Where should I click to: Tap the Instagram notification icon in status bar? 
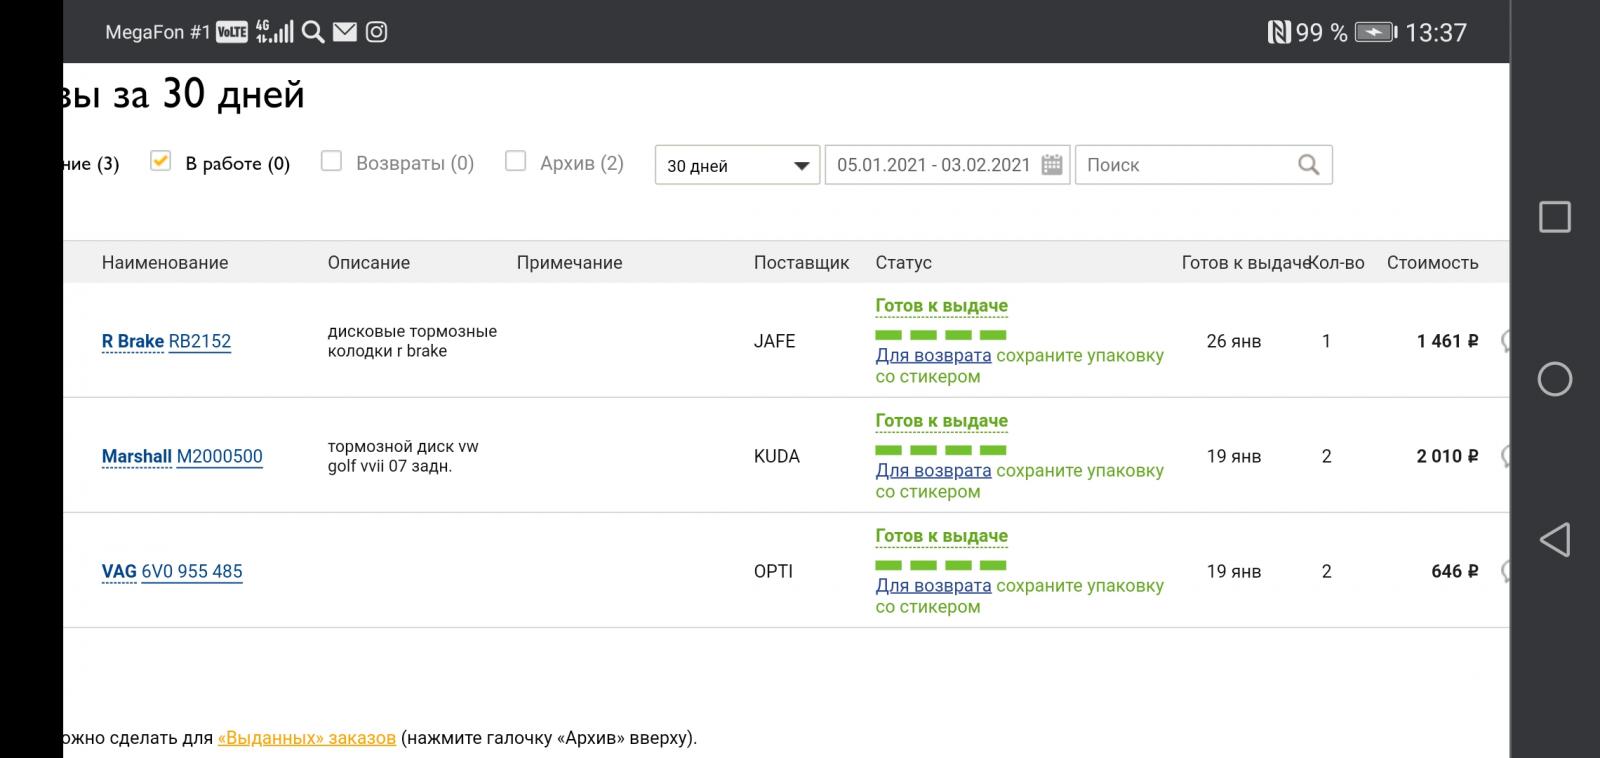376,32
